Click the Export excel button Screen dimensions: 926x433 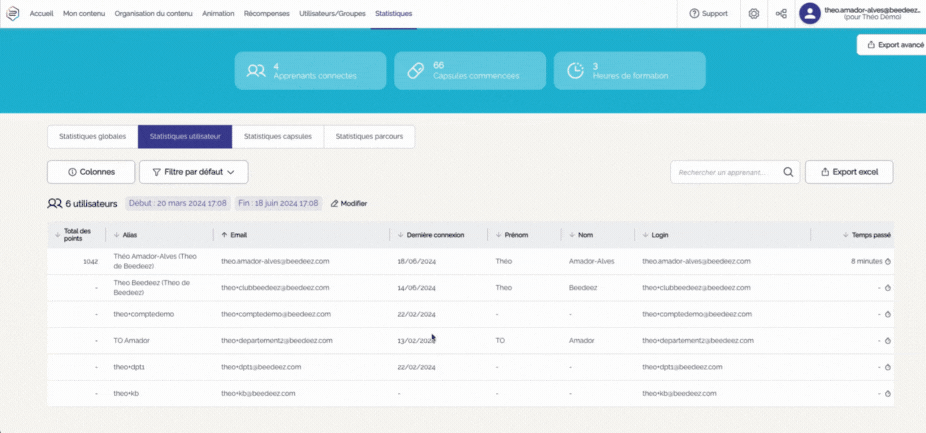pos(849,172)
